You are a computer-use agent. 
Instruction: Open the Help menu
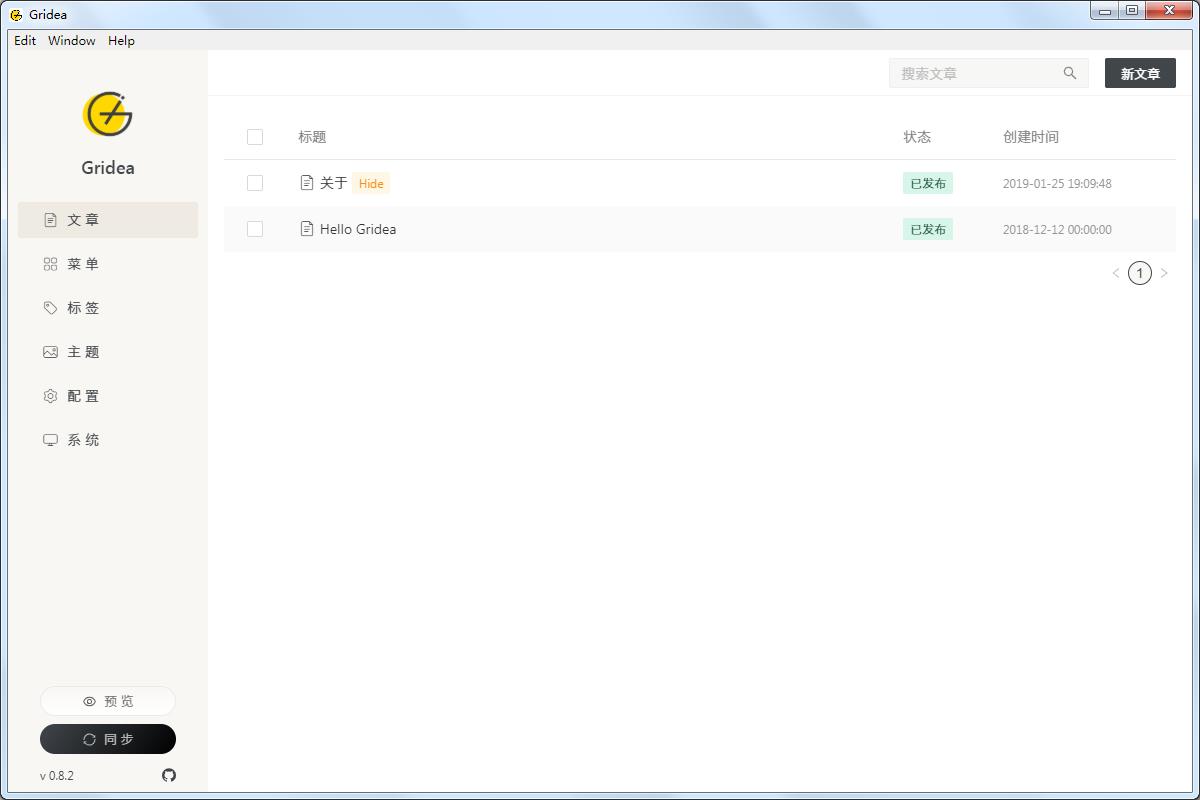(x=121, y=40)
